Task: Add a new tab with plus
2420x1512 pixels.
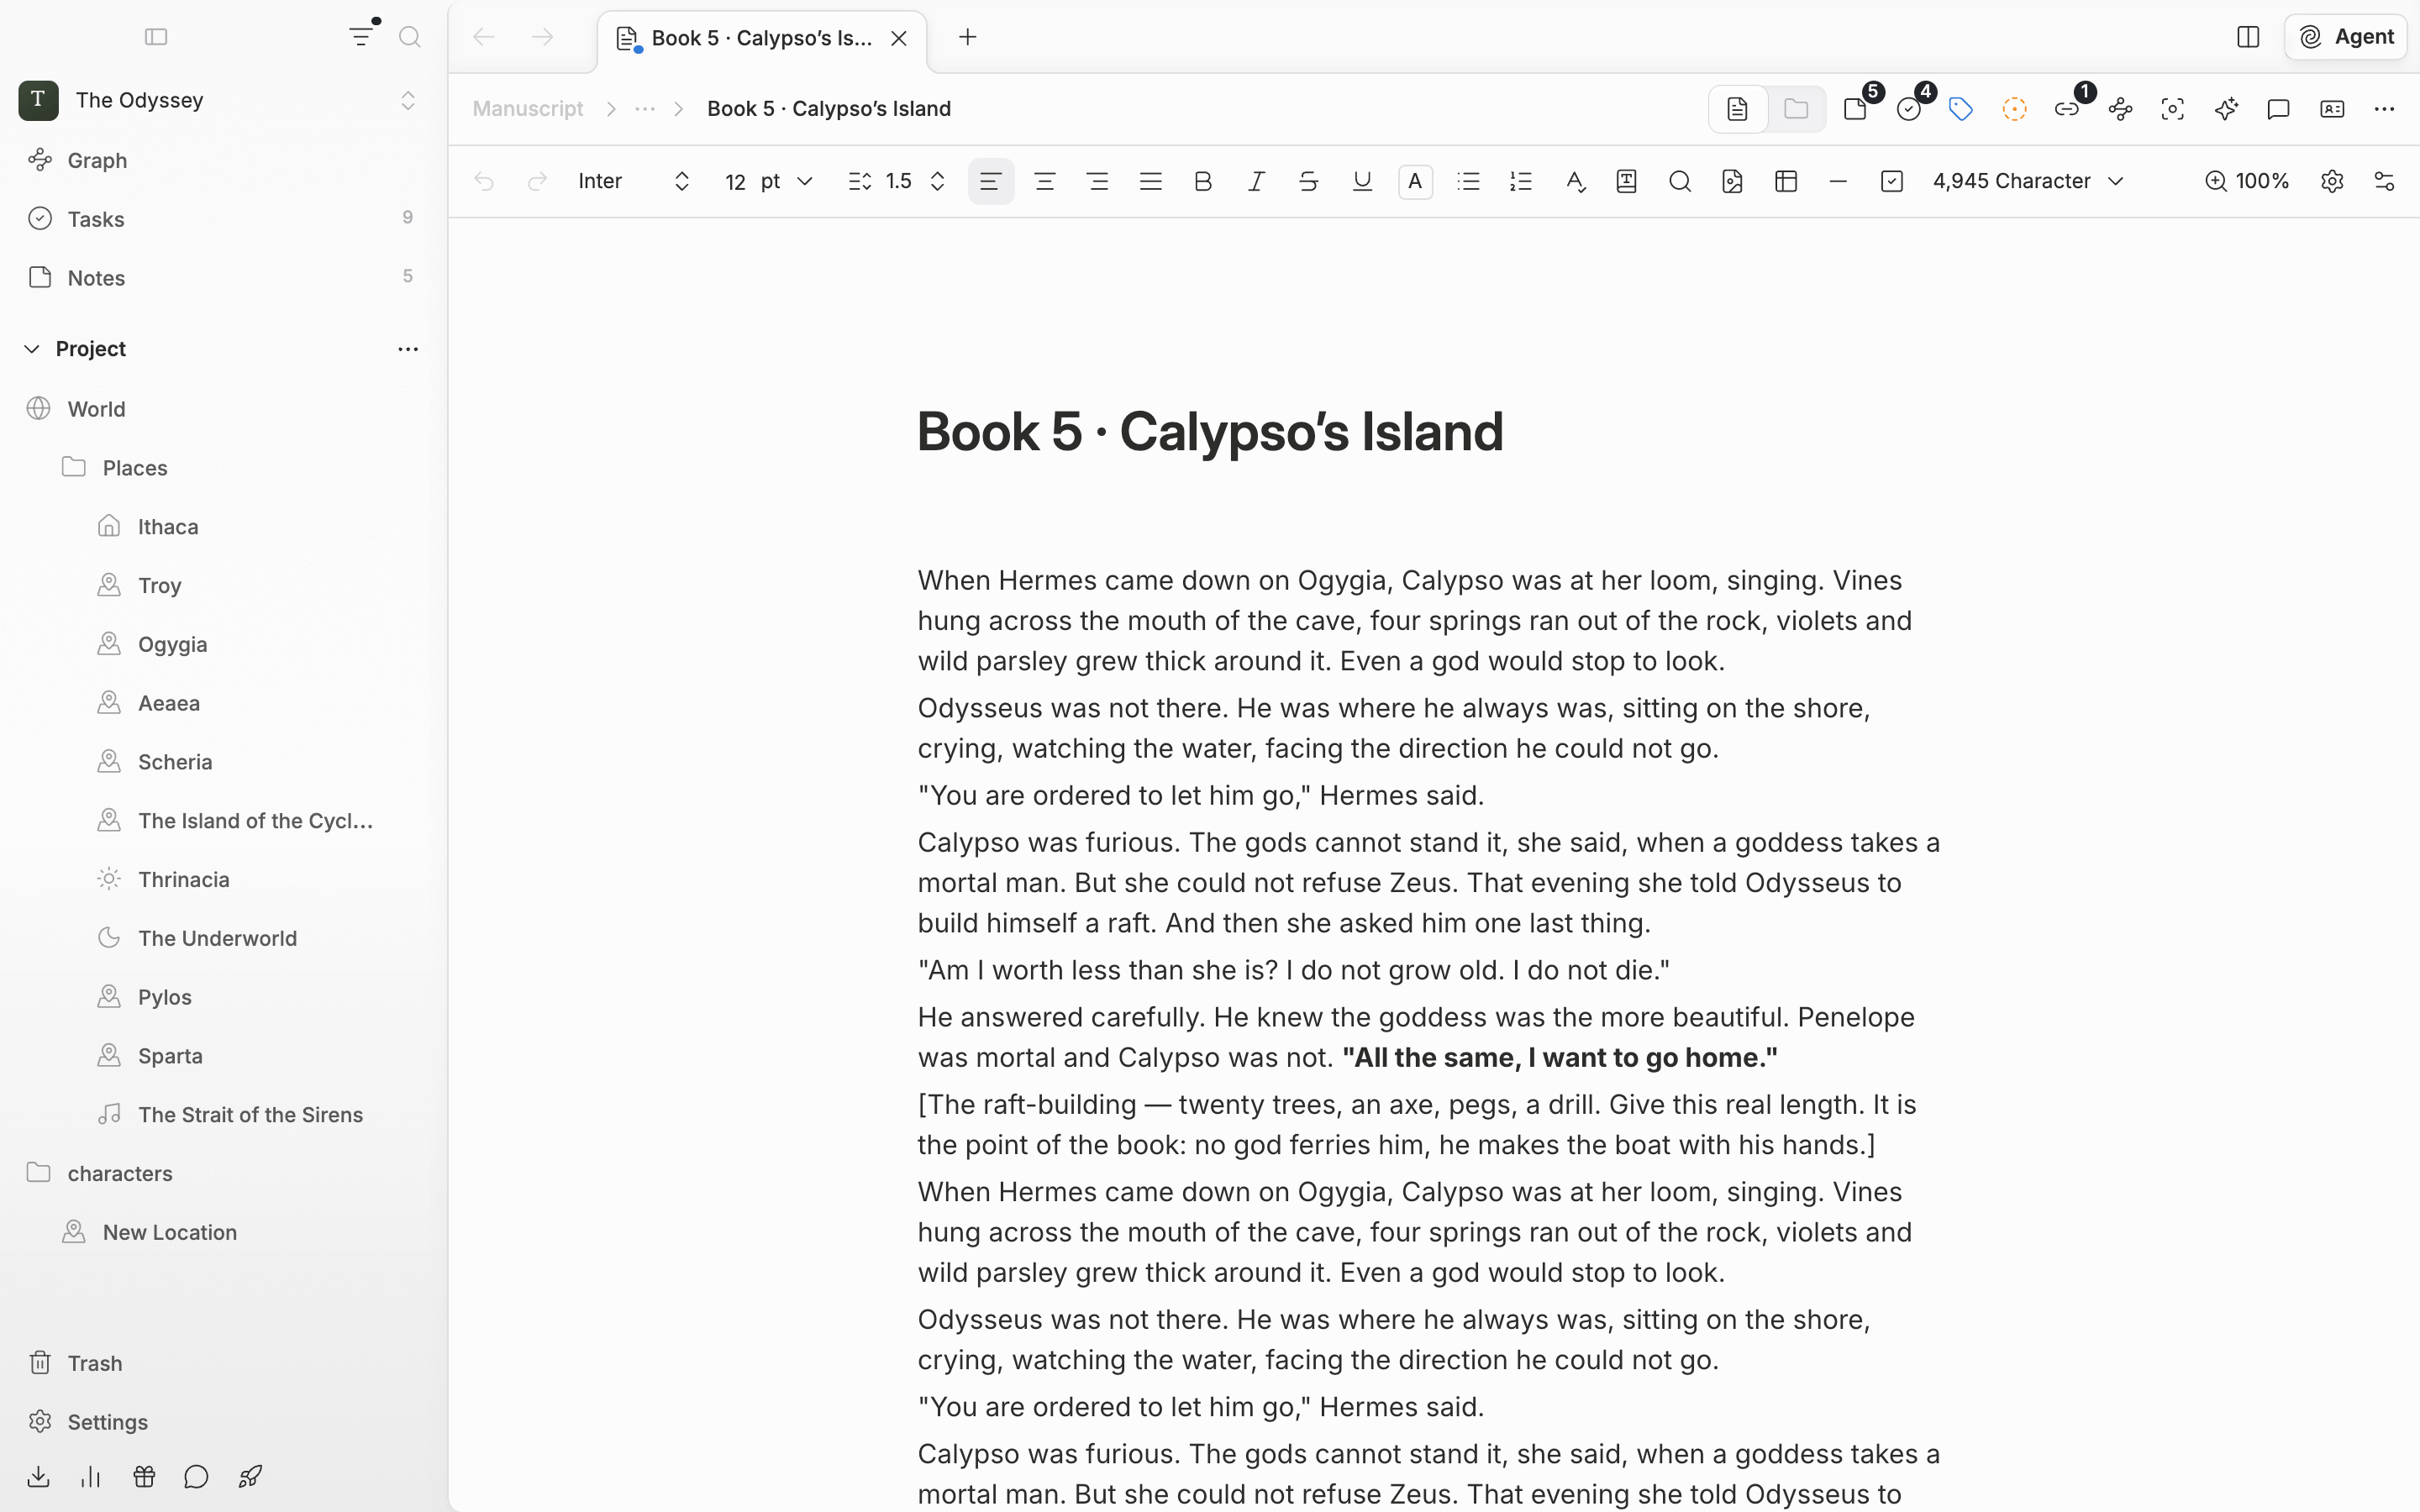Action: (x=967, y=37)
